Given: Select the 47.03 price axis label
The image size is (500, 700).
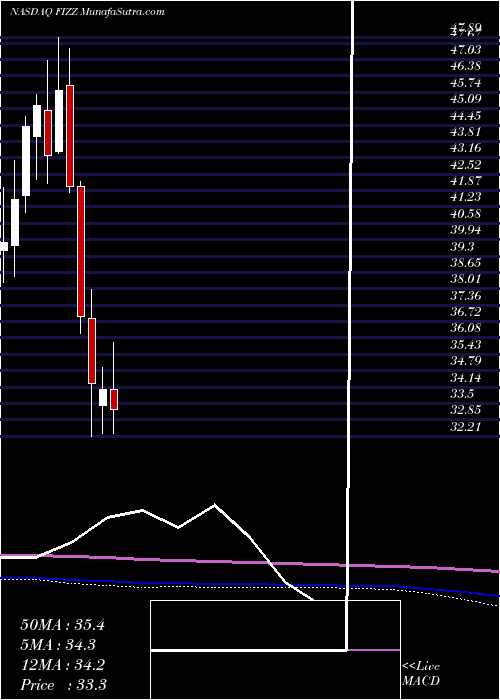Looking at the screenshot, I should 465,50.
